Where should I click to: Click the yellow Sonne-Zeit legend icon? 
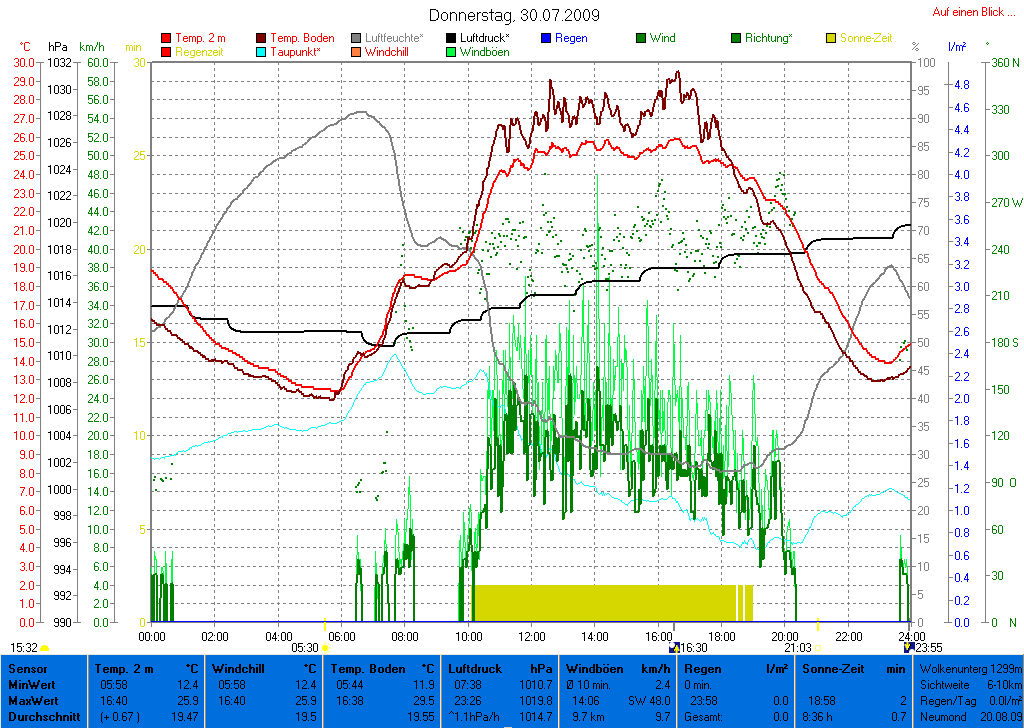(x=832, y=38)
